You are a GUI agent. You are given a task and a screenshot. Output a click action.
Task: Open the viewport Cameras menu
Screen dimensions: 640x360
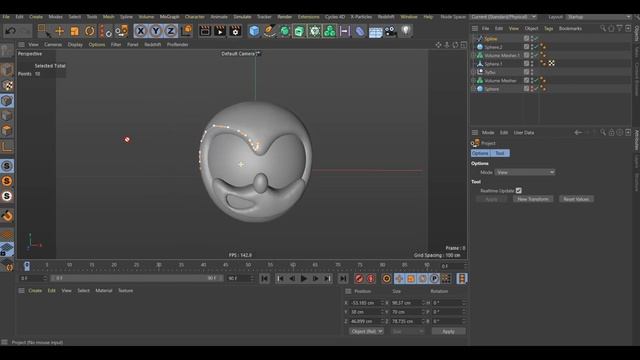[53, 44]
